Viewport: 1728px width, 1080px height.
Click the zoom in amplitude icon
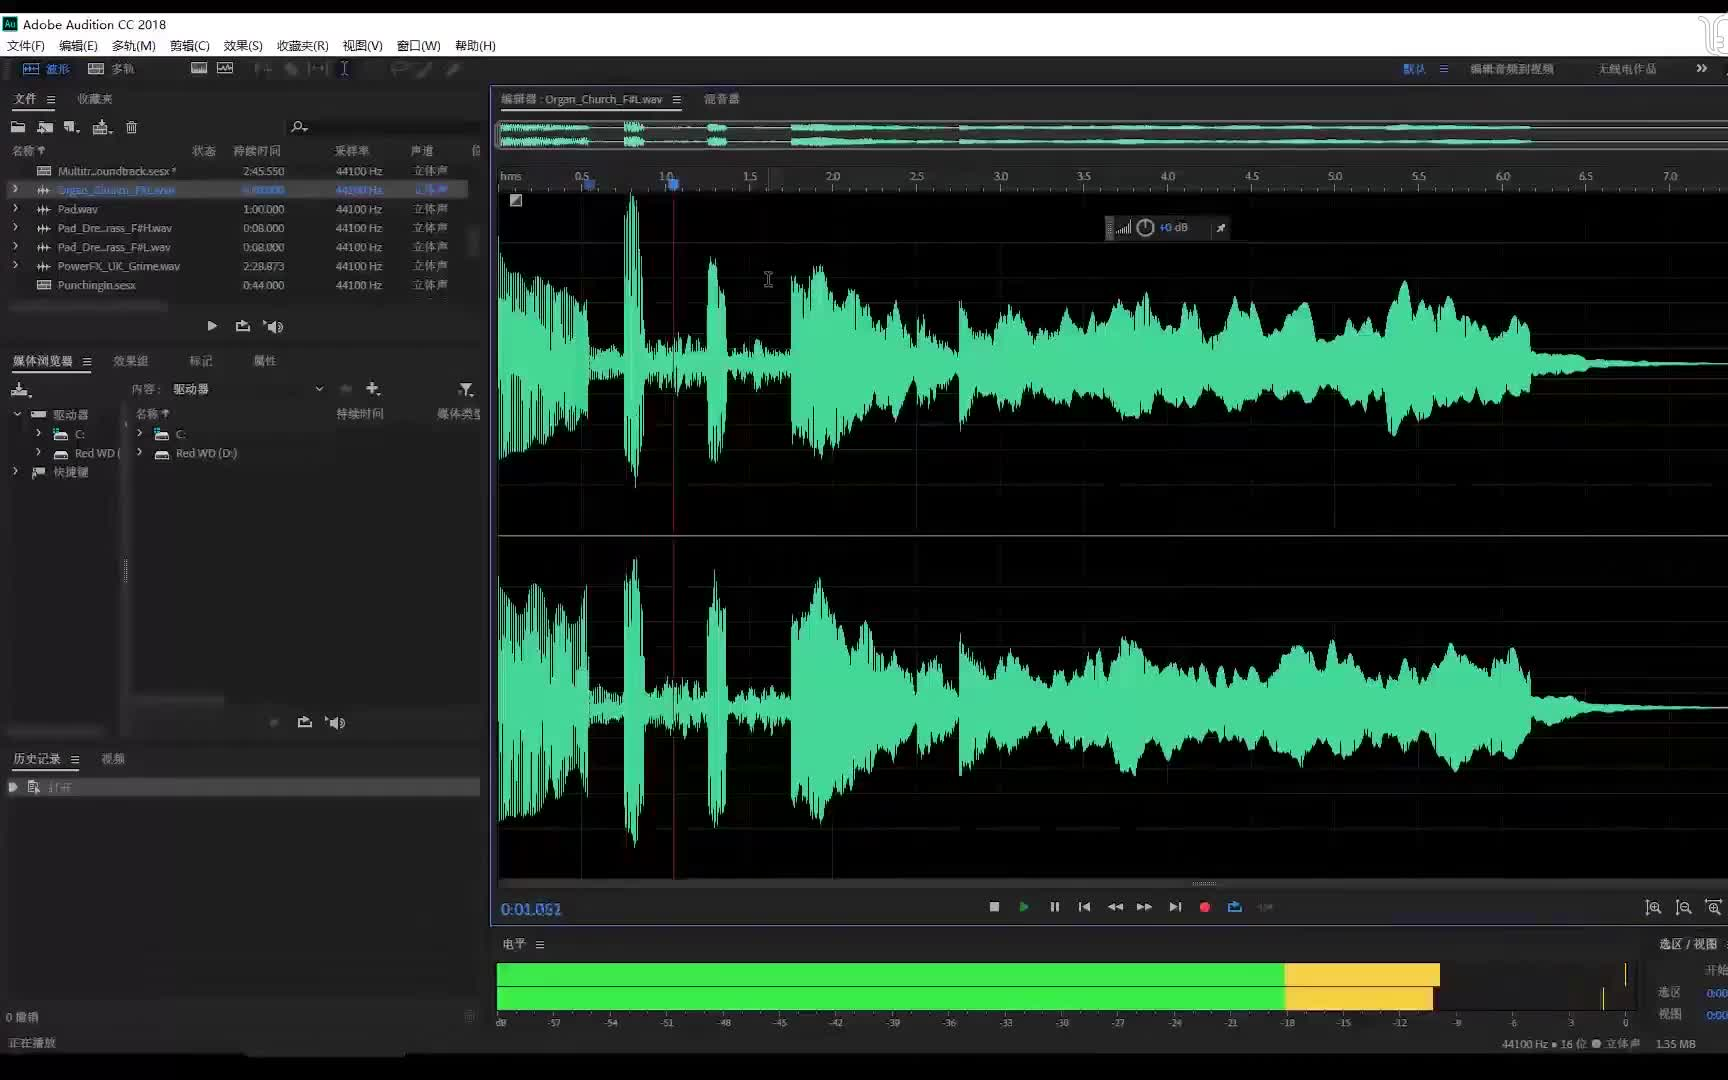coord(1653,908)
